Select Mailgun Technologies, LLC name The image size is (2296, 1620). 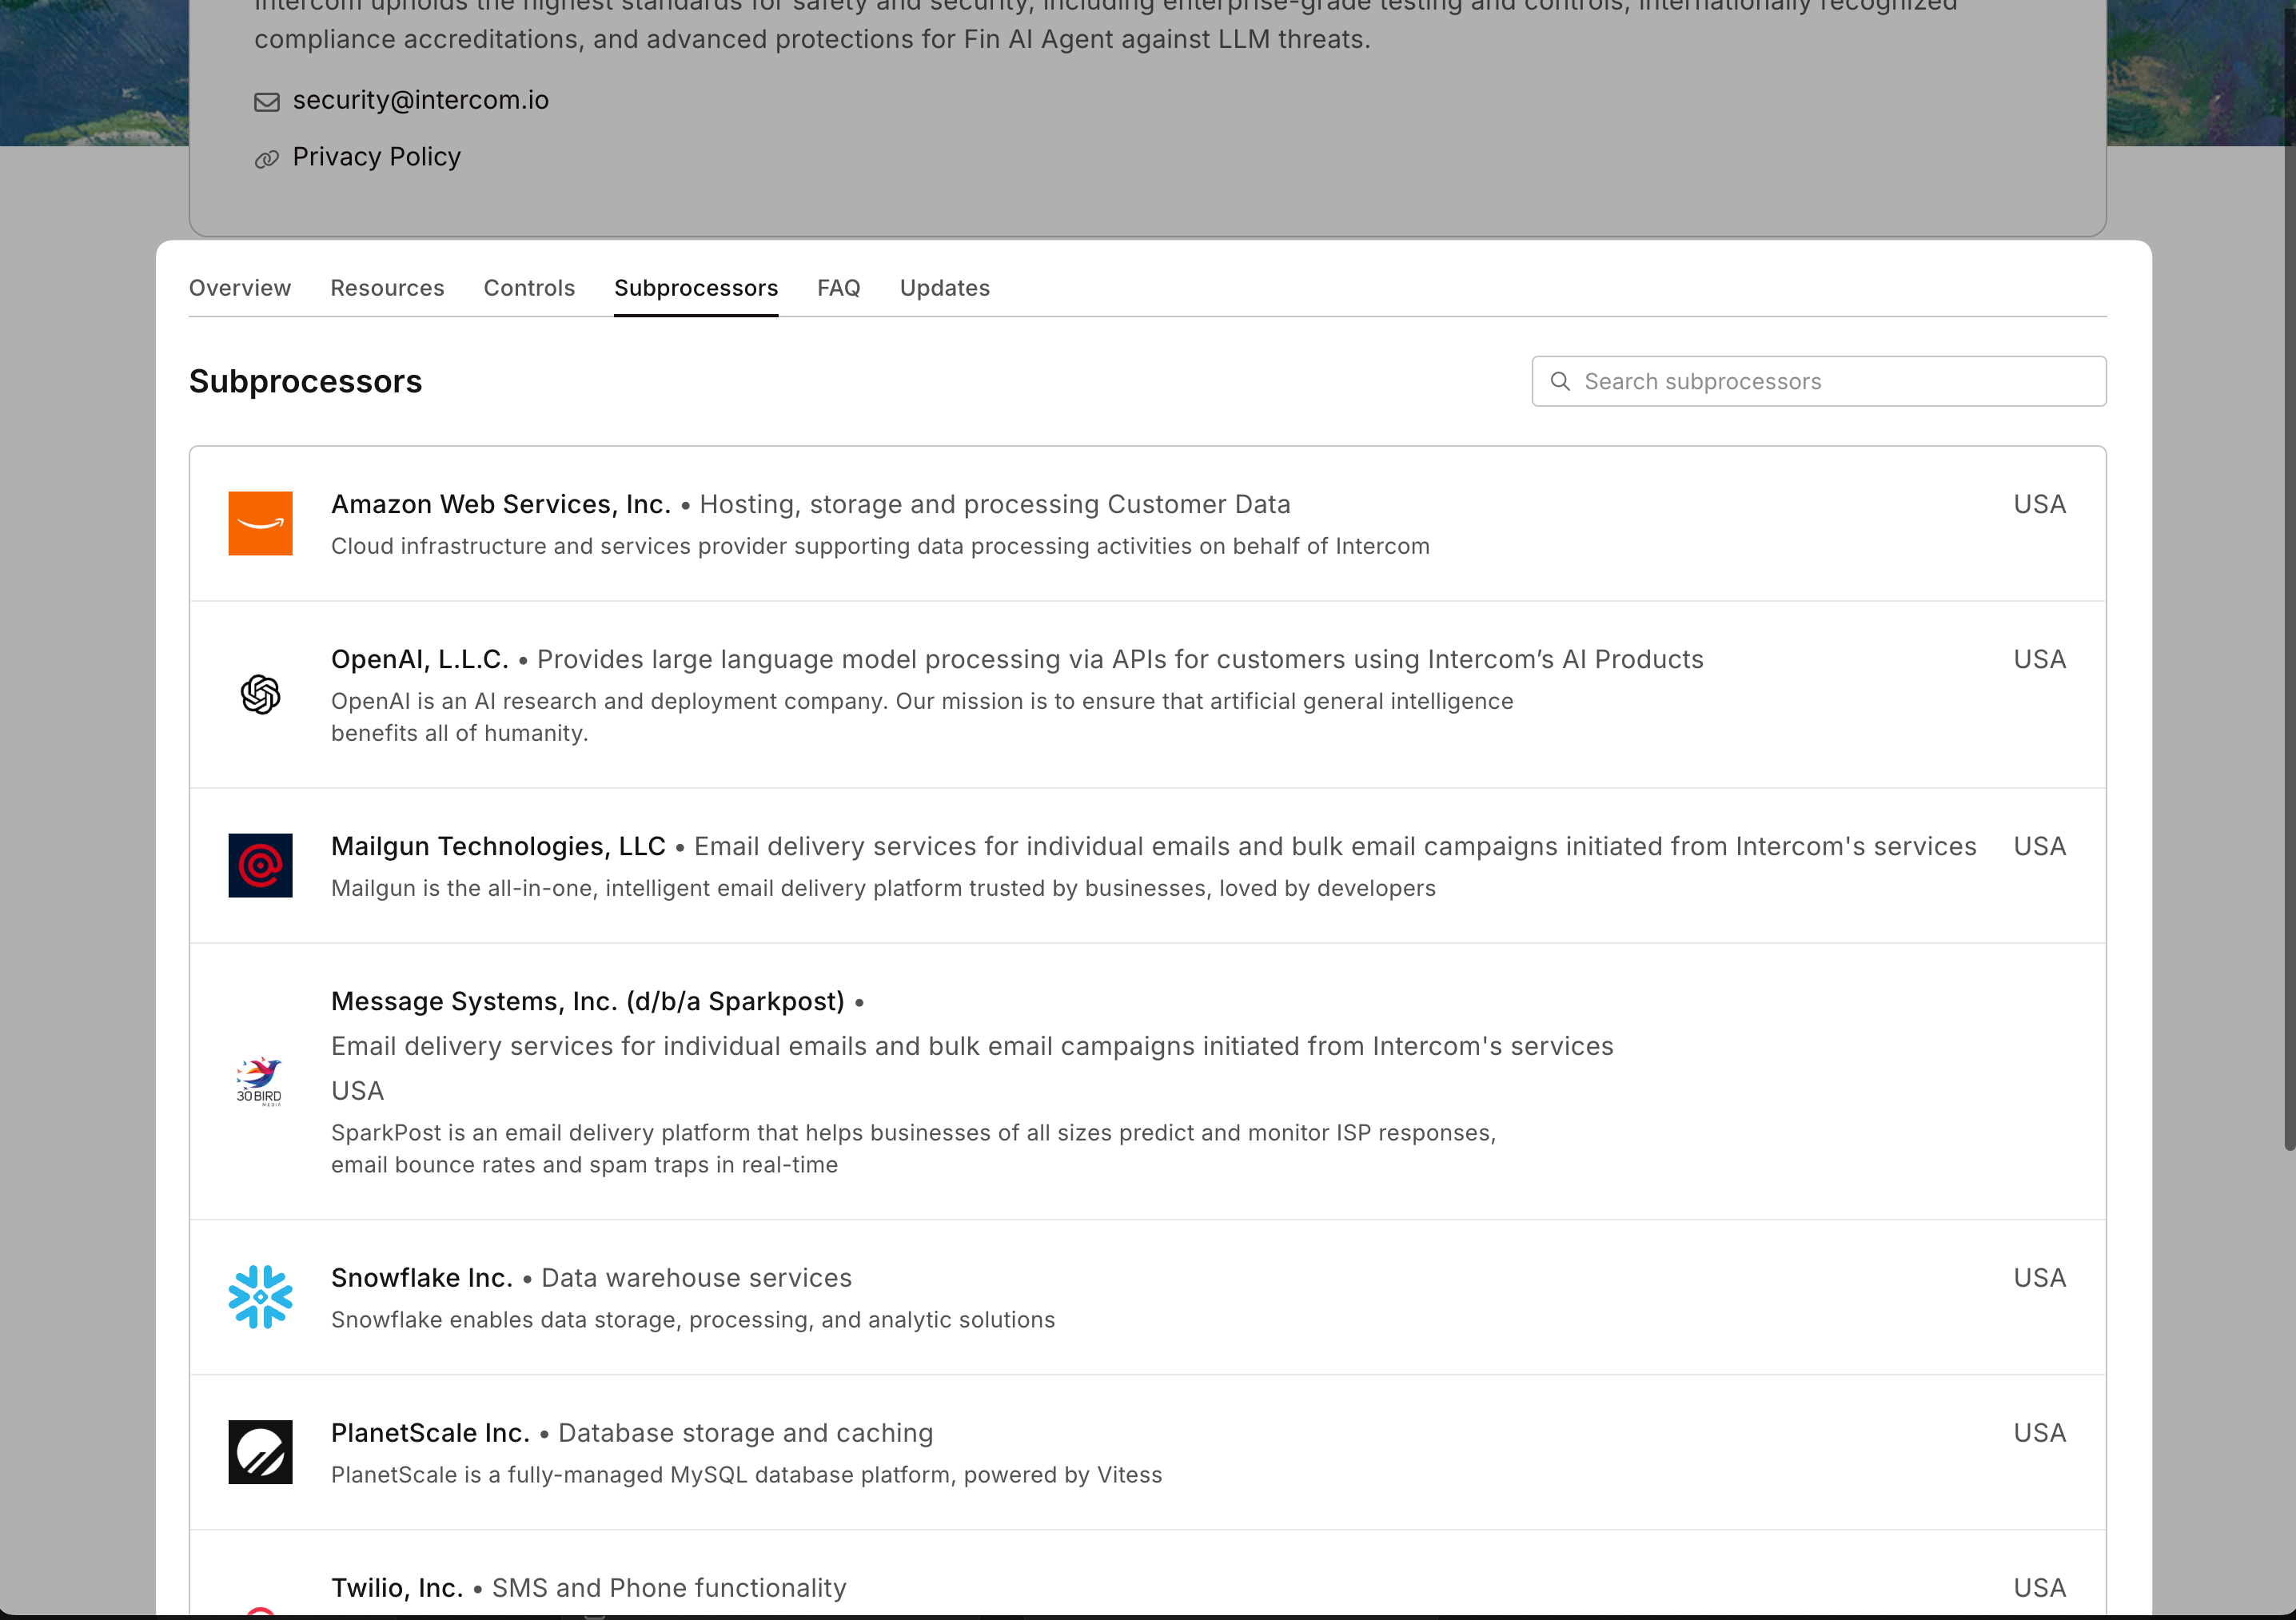pyautogui.click(x=498, y=846)
